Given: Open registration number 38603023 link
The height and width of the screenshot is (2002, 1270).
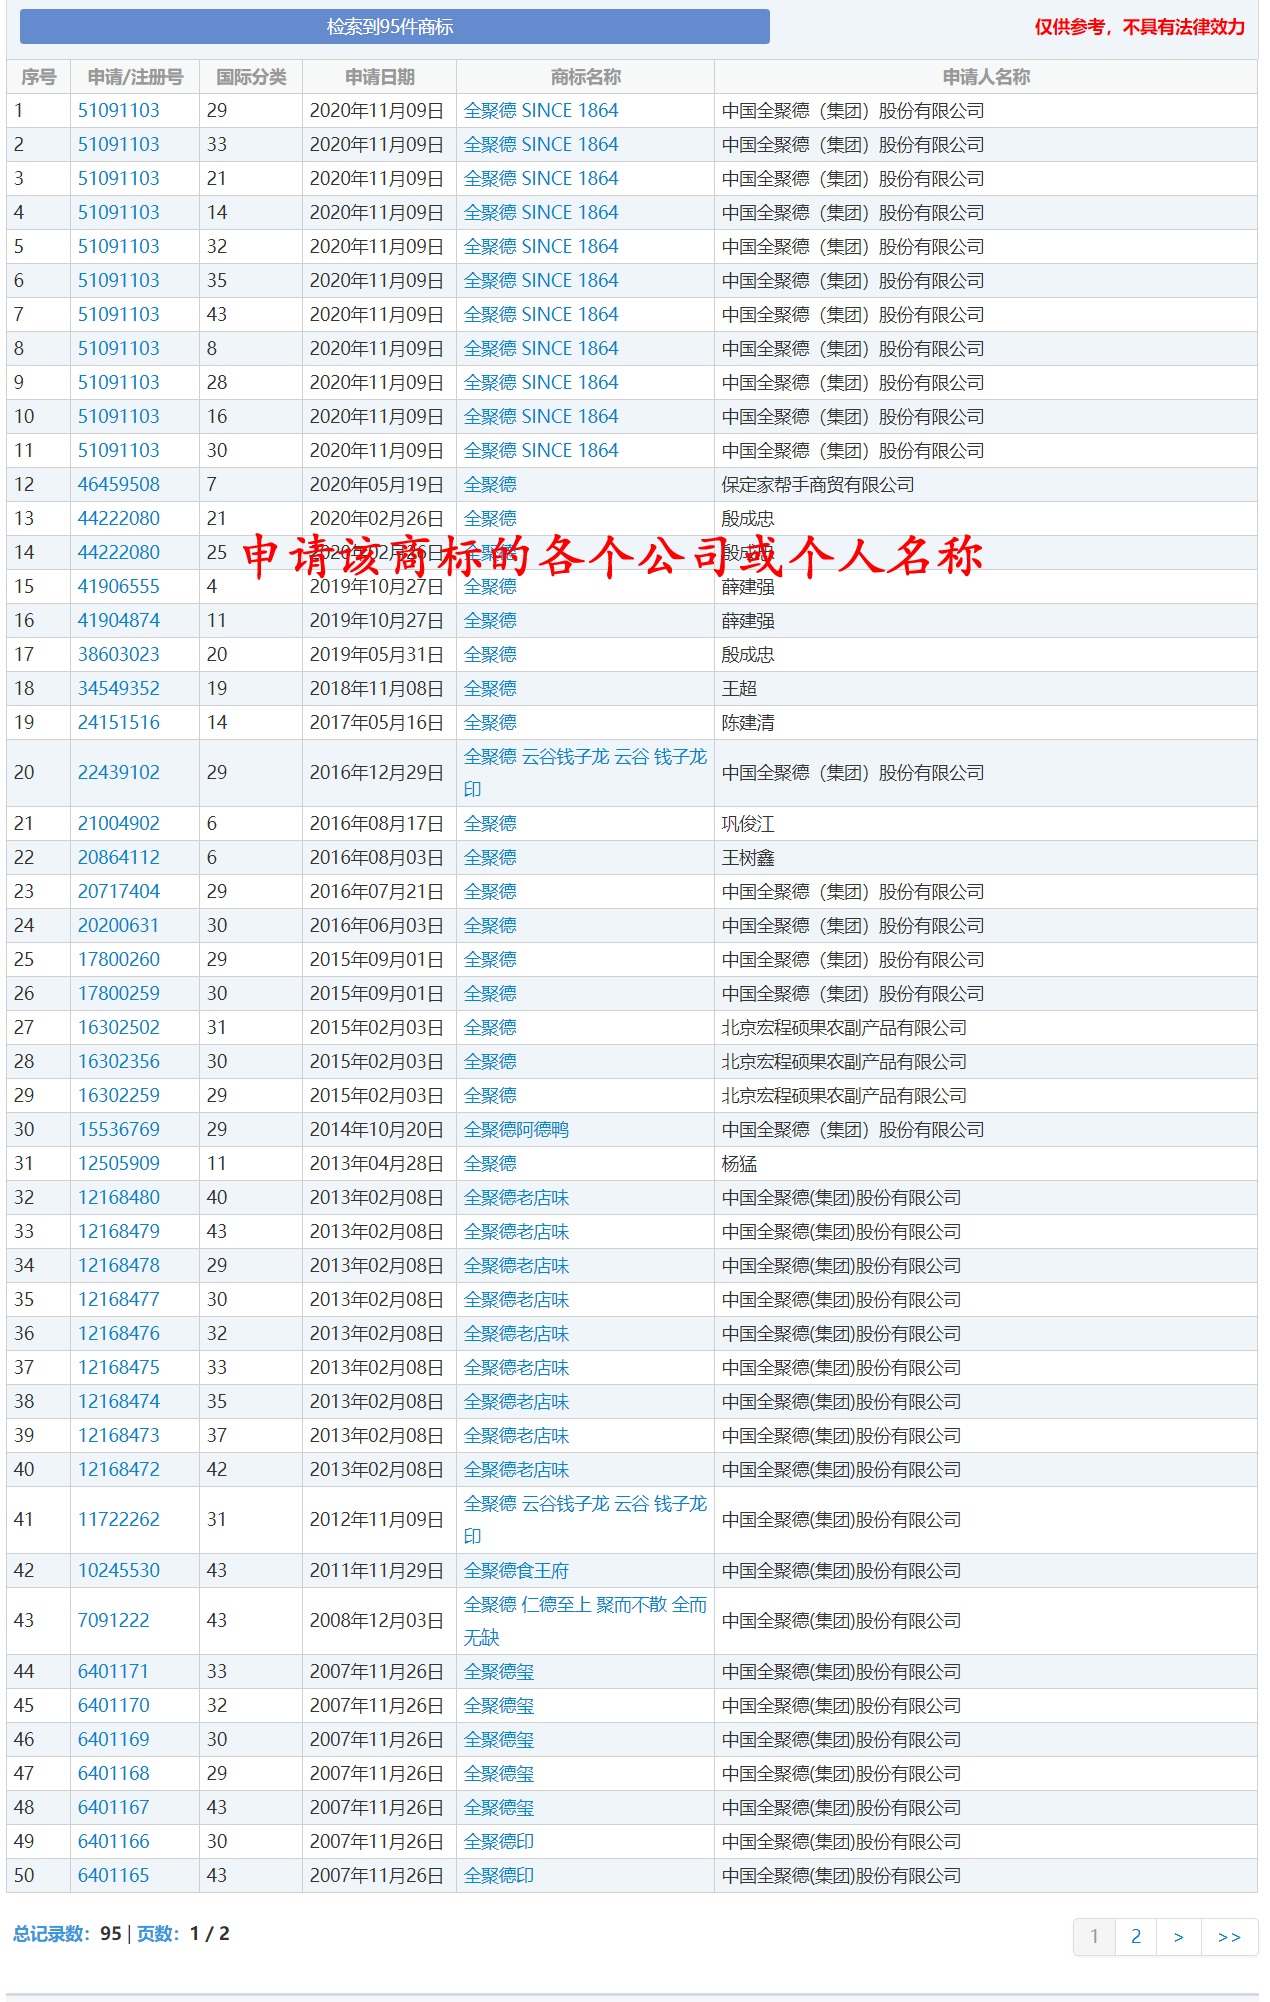Looking at the screenshot, I should point(119,655).
